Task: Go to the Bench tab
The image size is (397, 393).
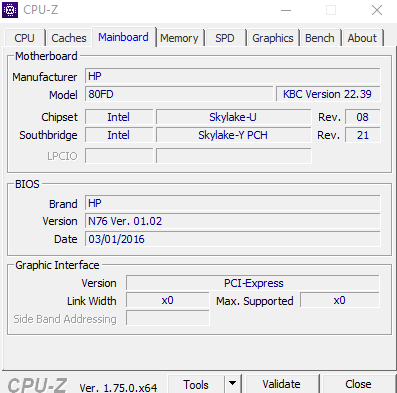Action: (320, 38)
